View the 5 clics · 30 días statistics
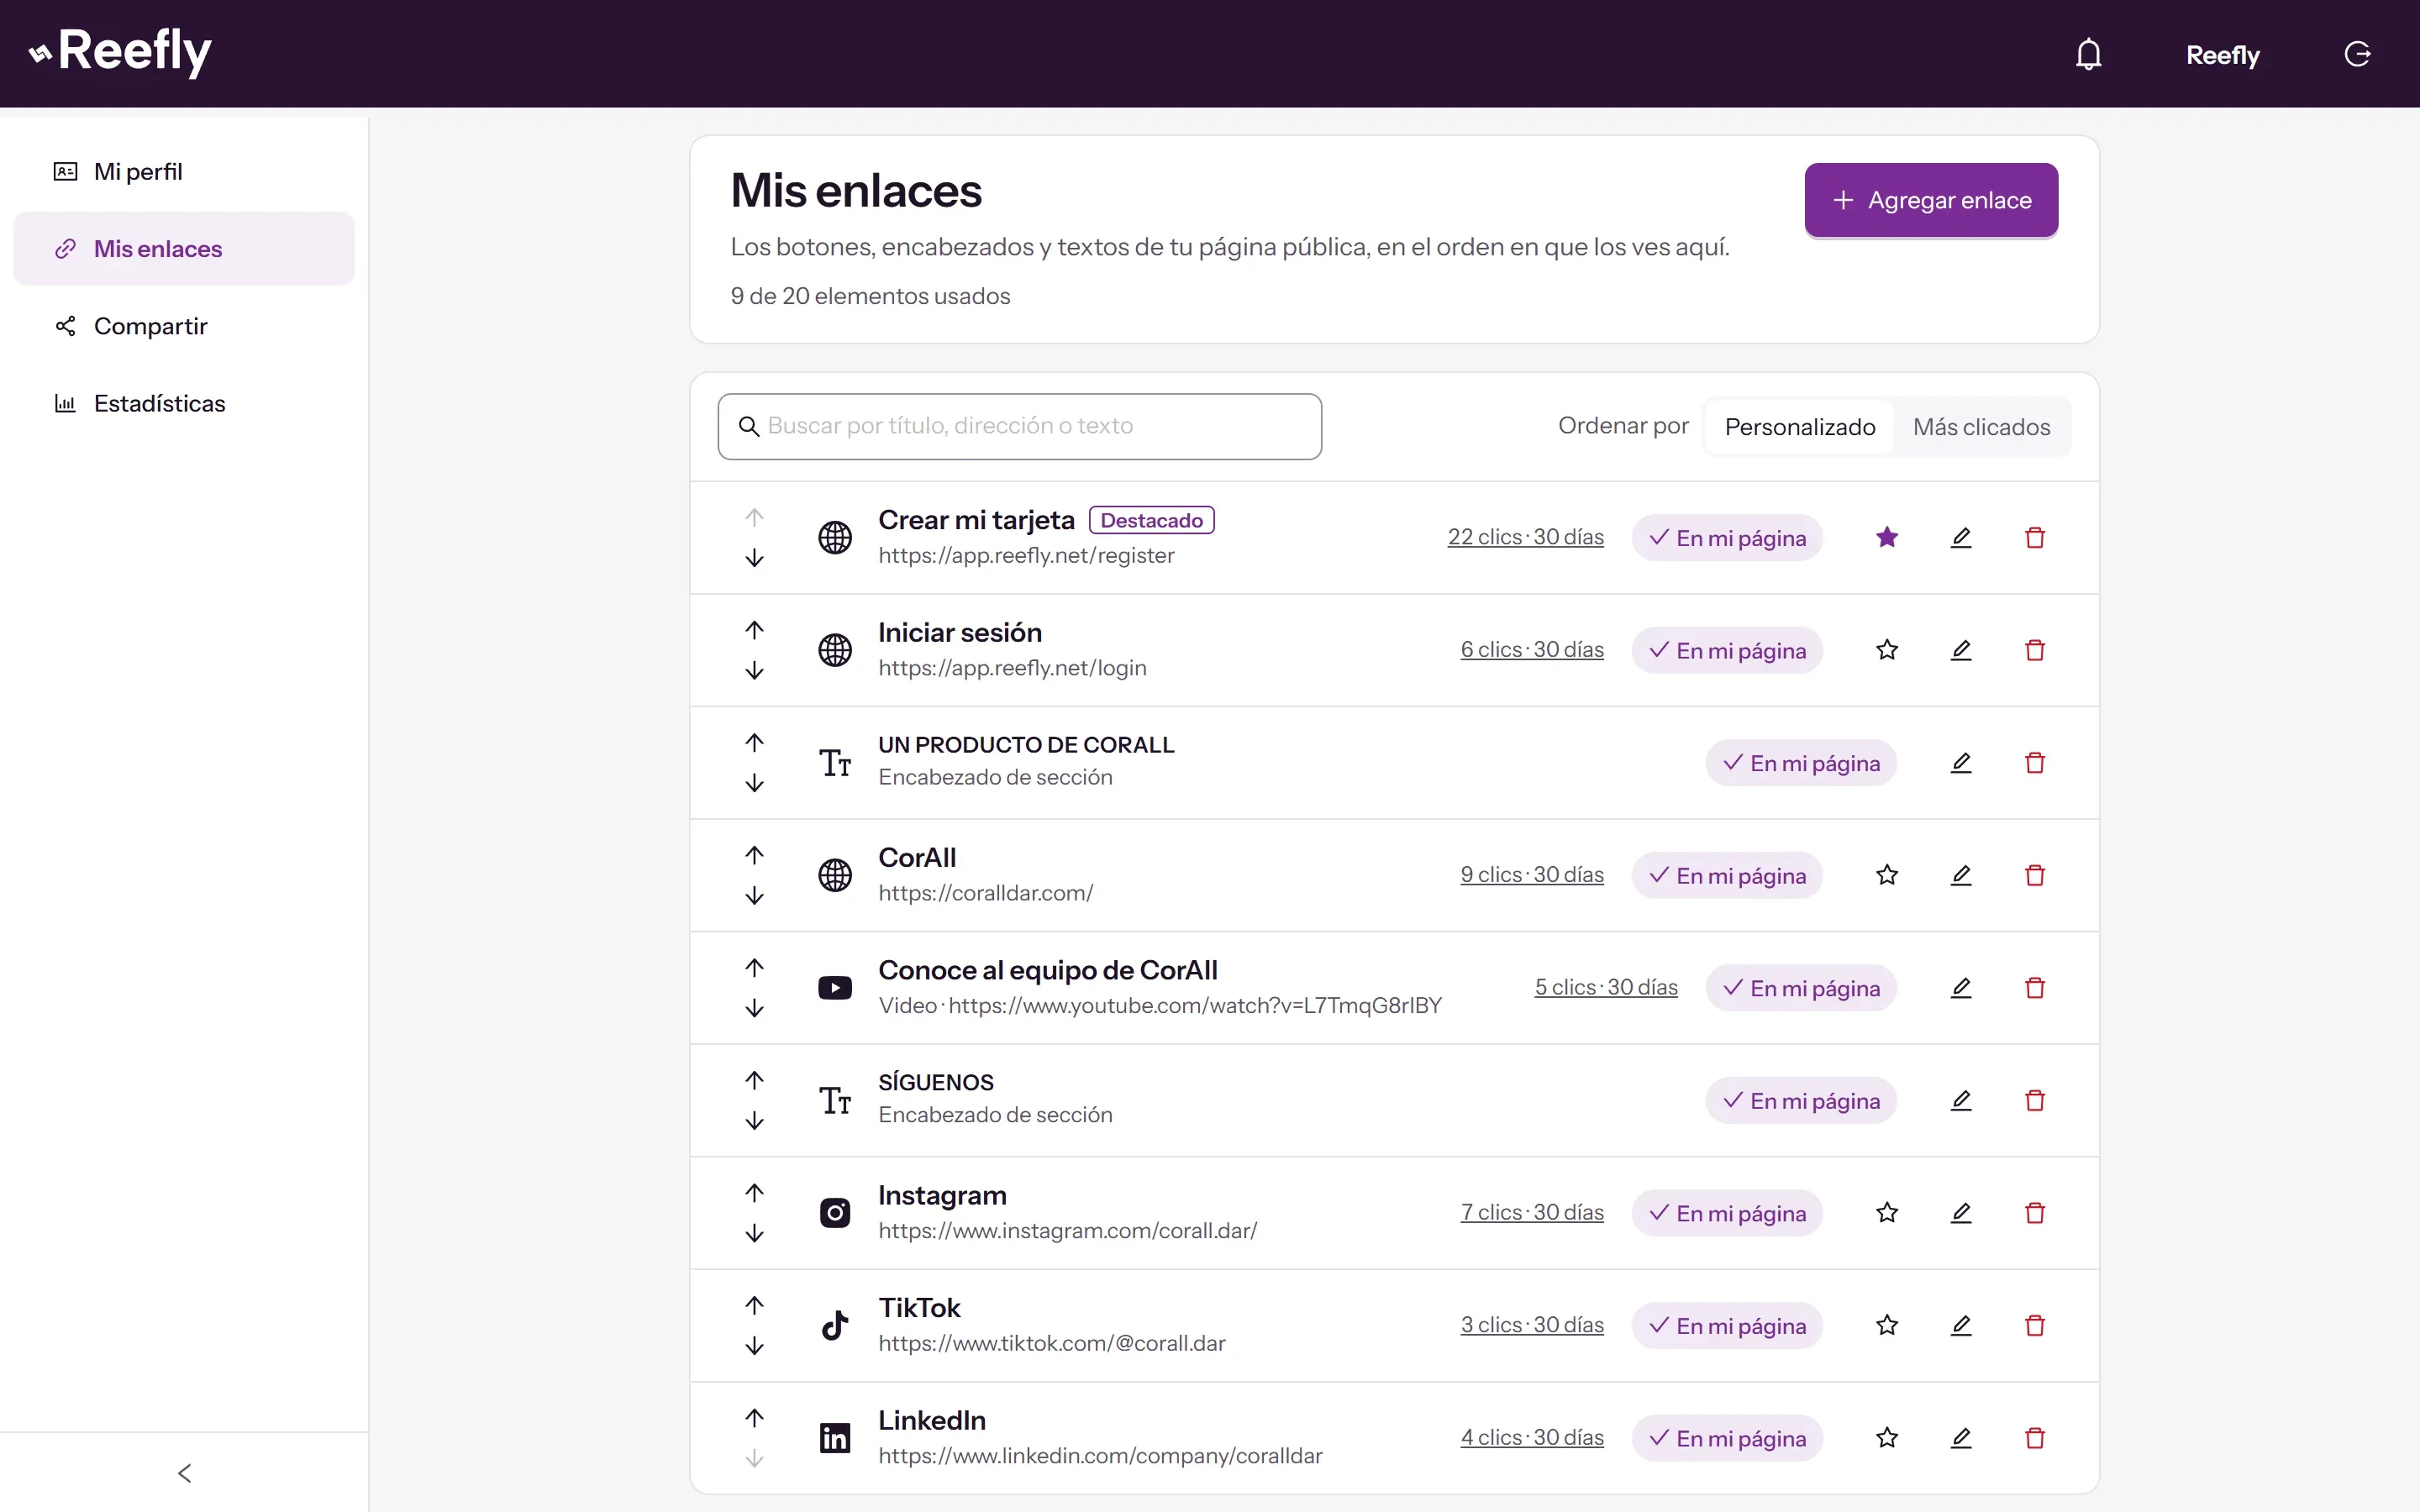This screenshot has height=1512, width=2420. [x=1606, y=987]
